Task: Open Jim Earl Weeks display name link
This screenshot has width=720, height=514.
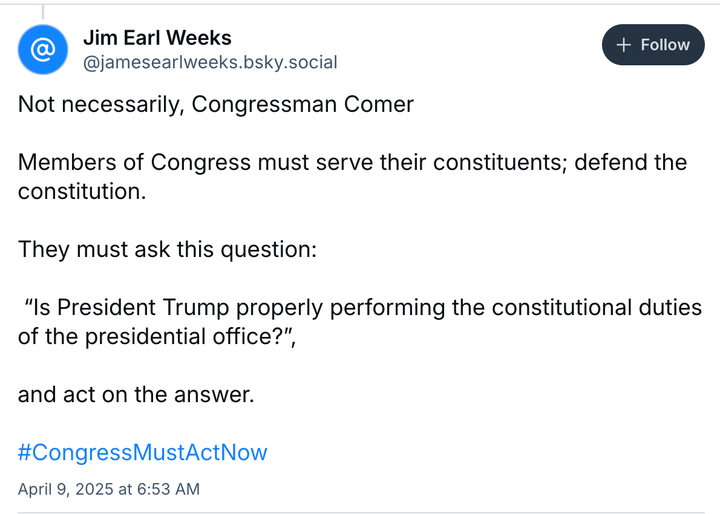Action: (x=157, y=38)
